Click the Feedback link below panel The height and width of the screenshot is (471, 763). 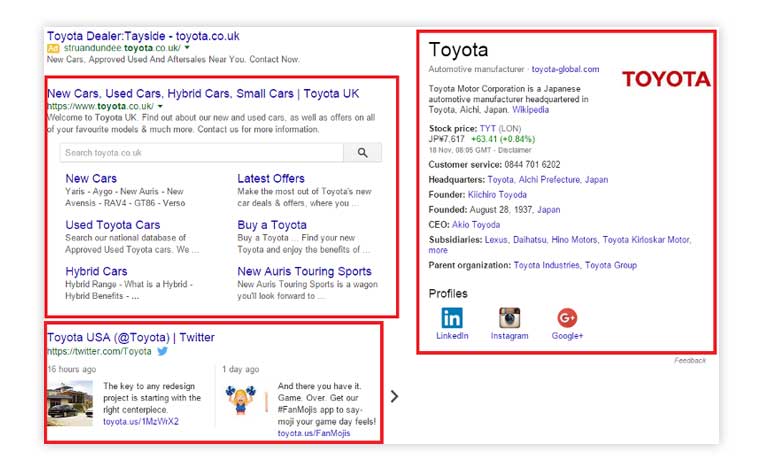pos(690,361)
